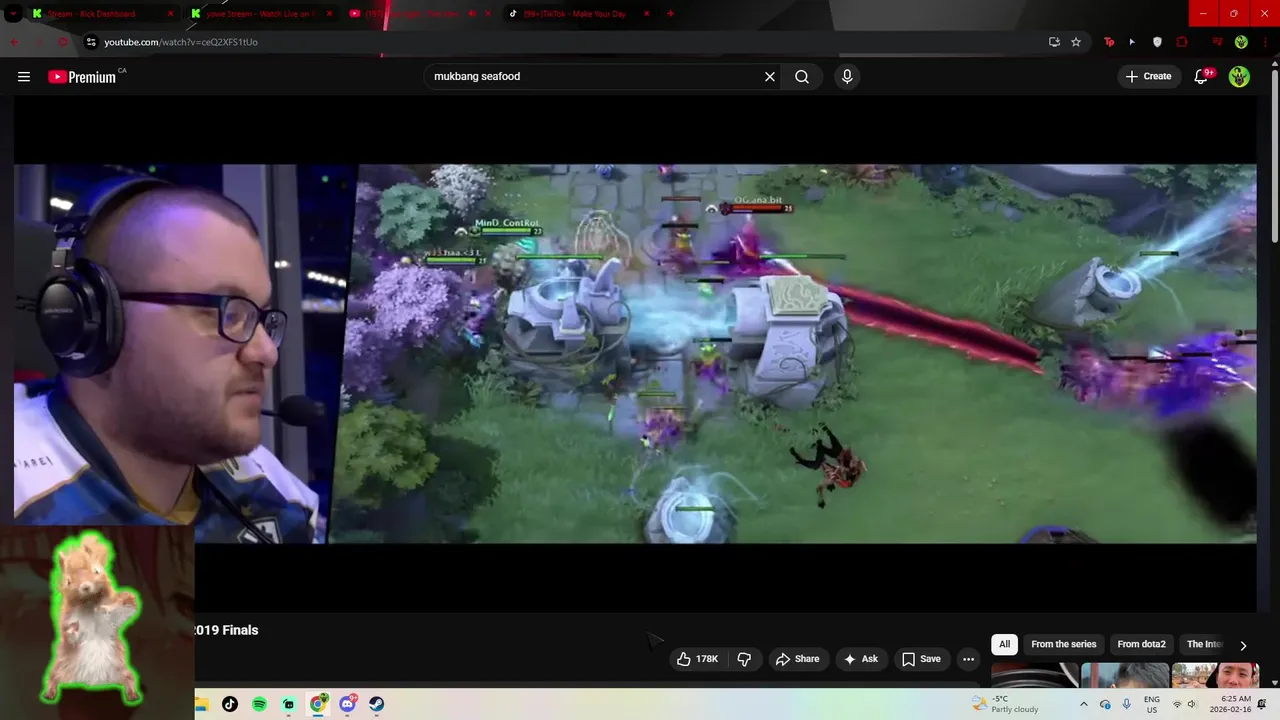Open the shield browser extension
1280x720 pixels.
[1158, 42]
